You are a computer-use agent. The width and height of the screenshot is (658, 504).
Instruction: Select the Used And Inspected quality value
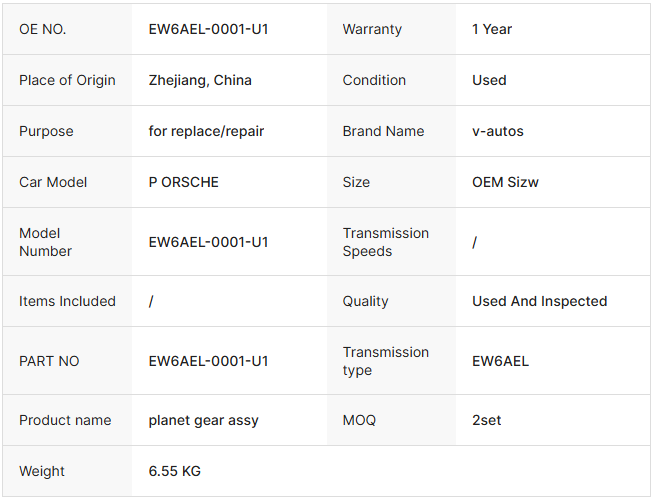pos(539,301)
